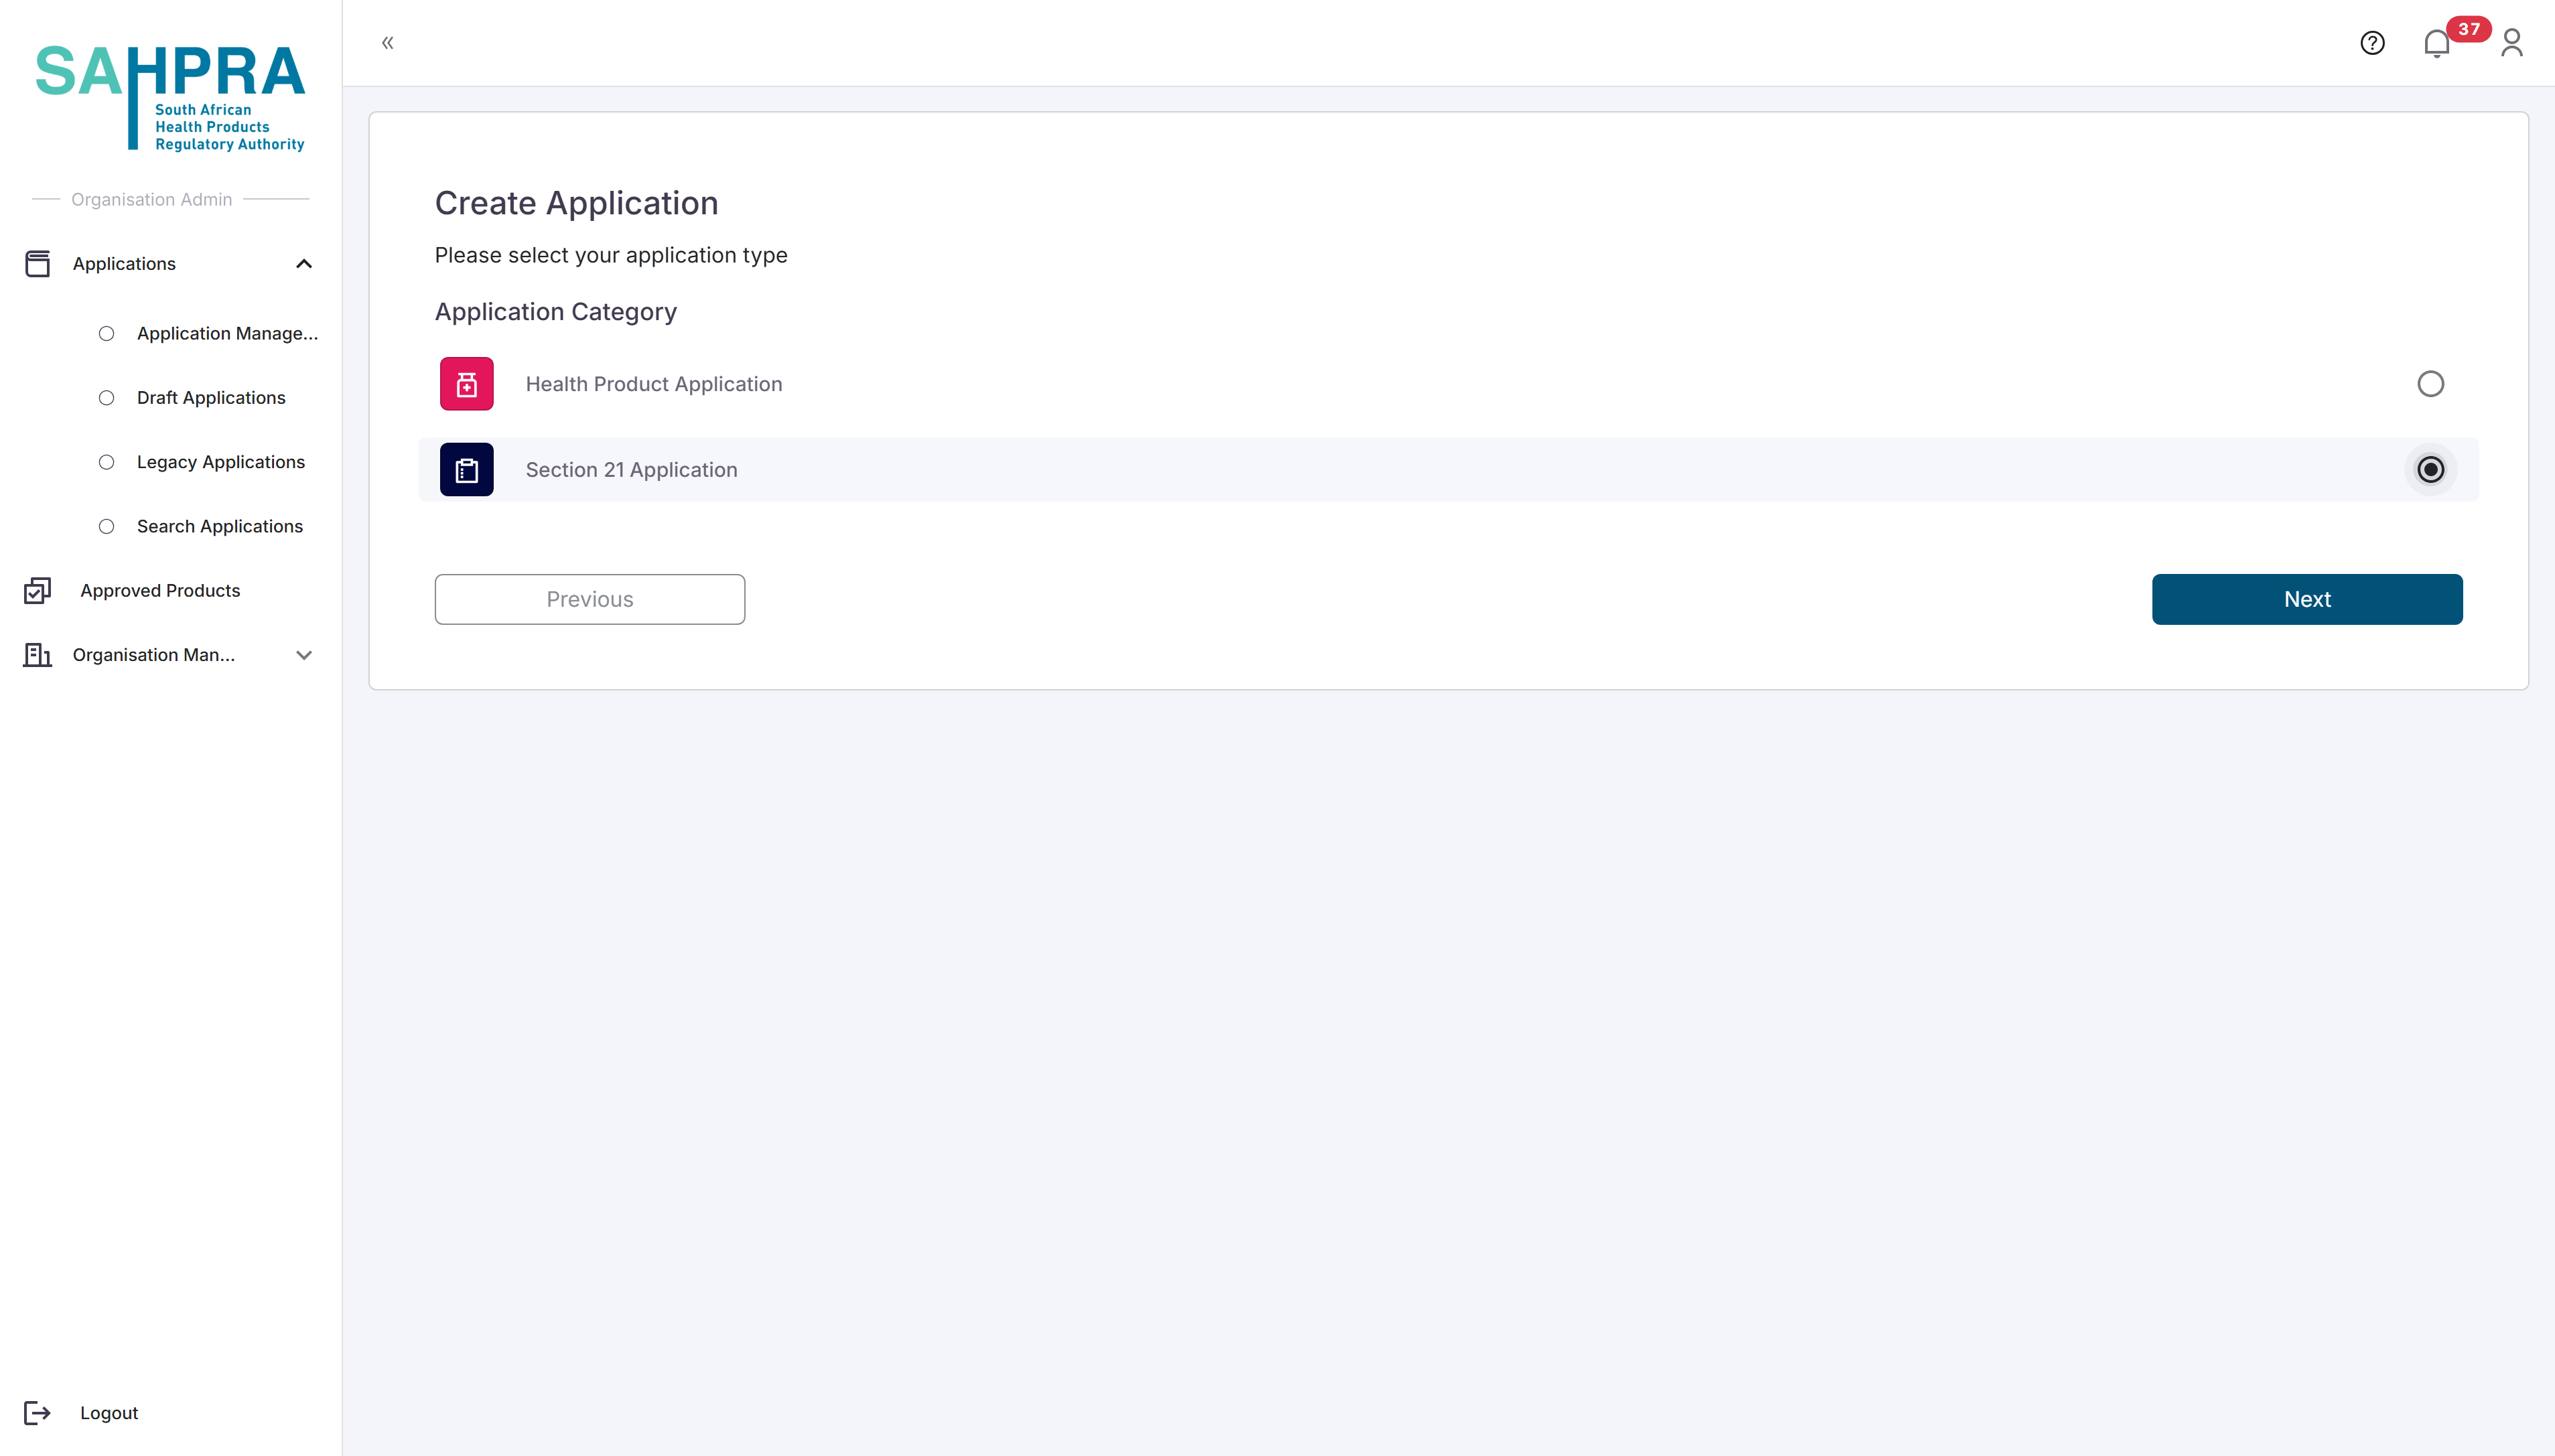
Task: Click the Previous button
Action: pyautogui.click(x=590, y=600)
